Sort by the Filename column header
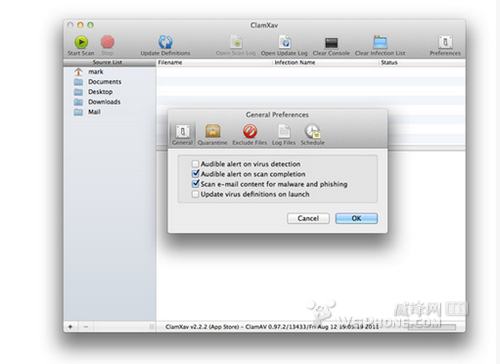Screen dimensions: 500x364 [214, 62]
